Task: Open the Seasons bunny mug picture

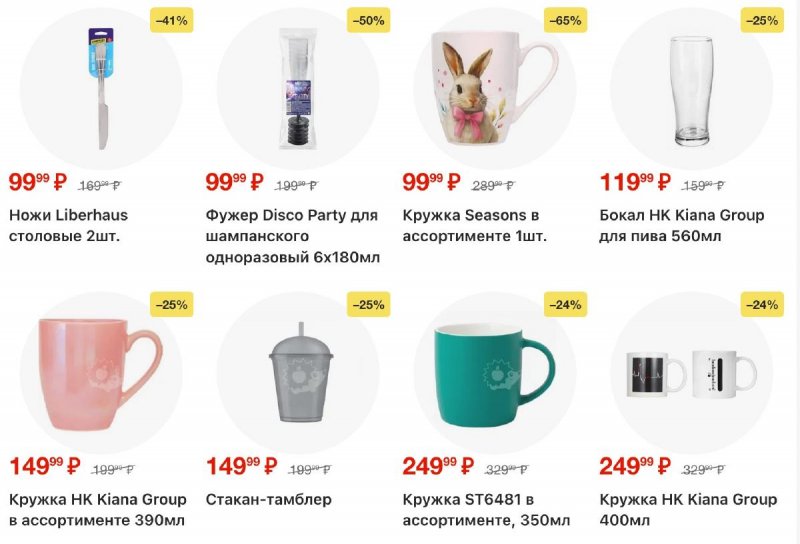Action: (492, 88)
